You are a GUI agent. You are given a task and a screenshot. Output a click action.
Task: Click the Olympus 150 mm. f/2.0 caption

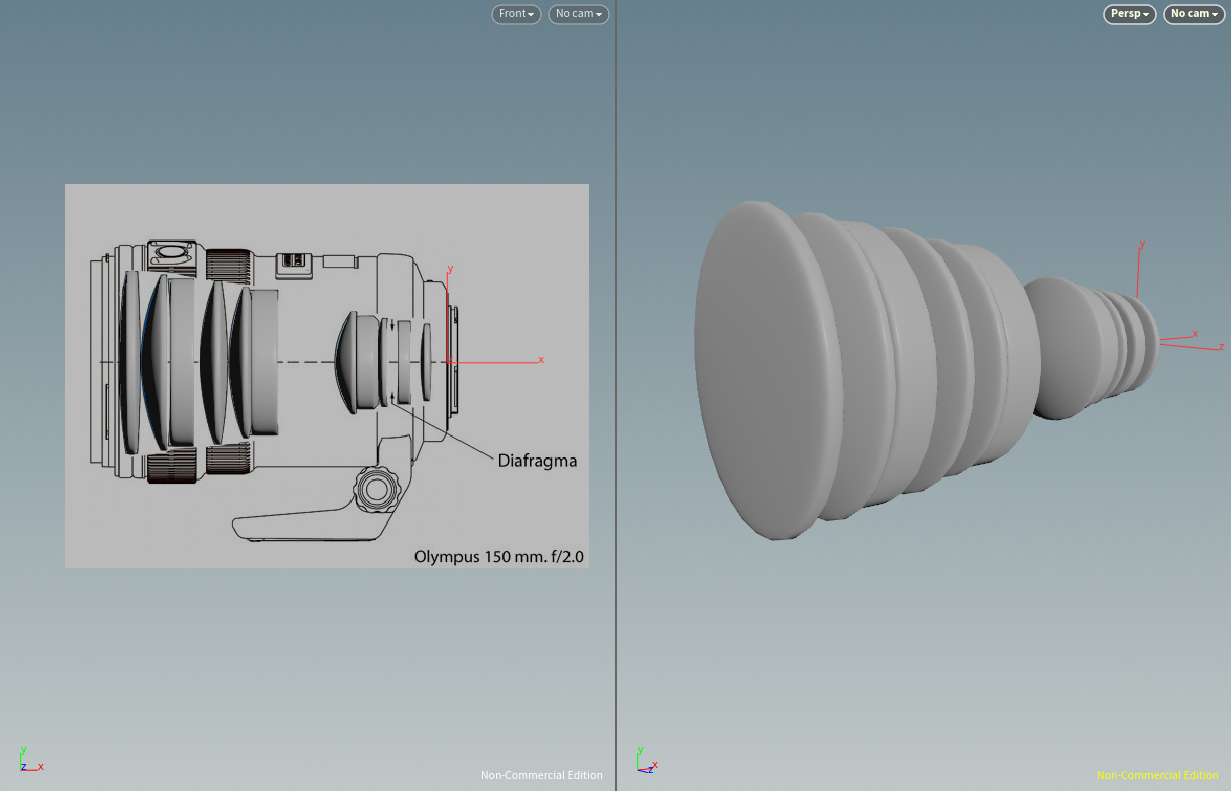coord(499,556)
